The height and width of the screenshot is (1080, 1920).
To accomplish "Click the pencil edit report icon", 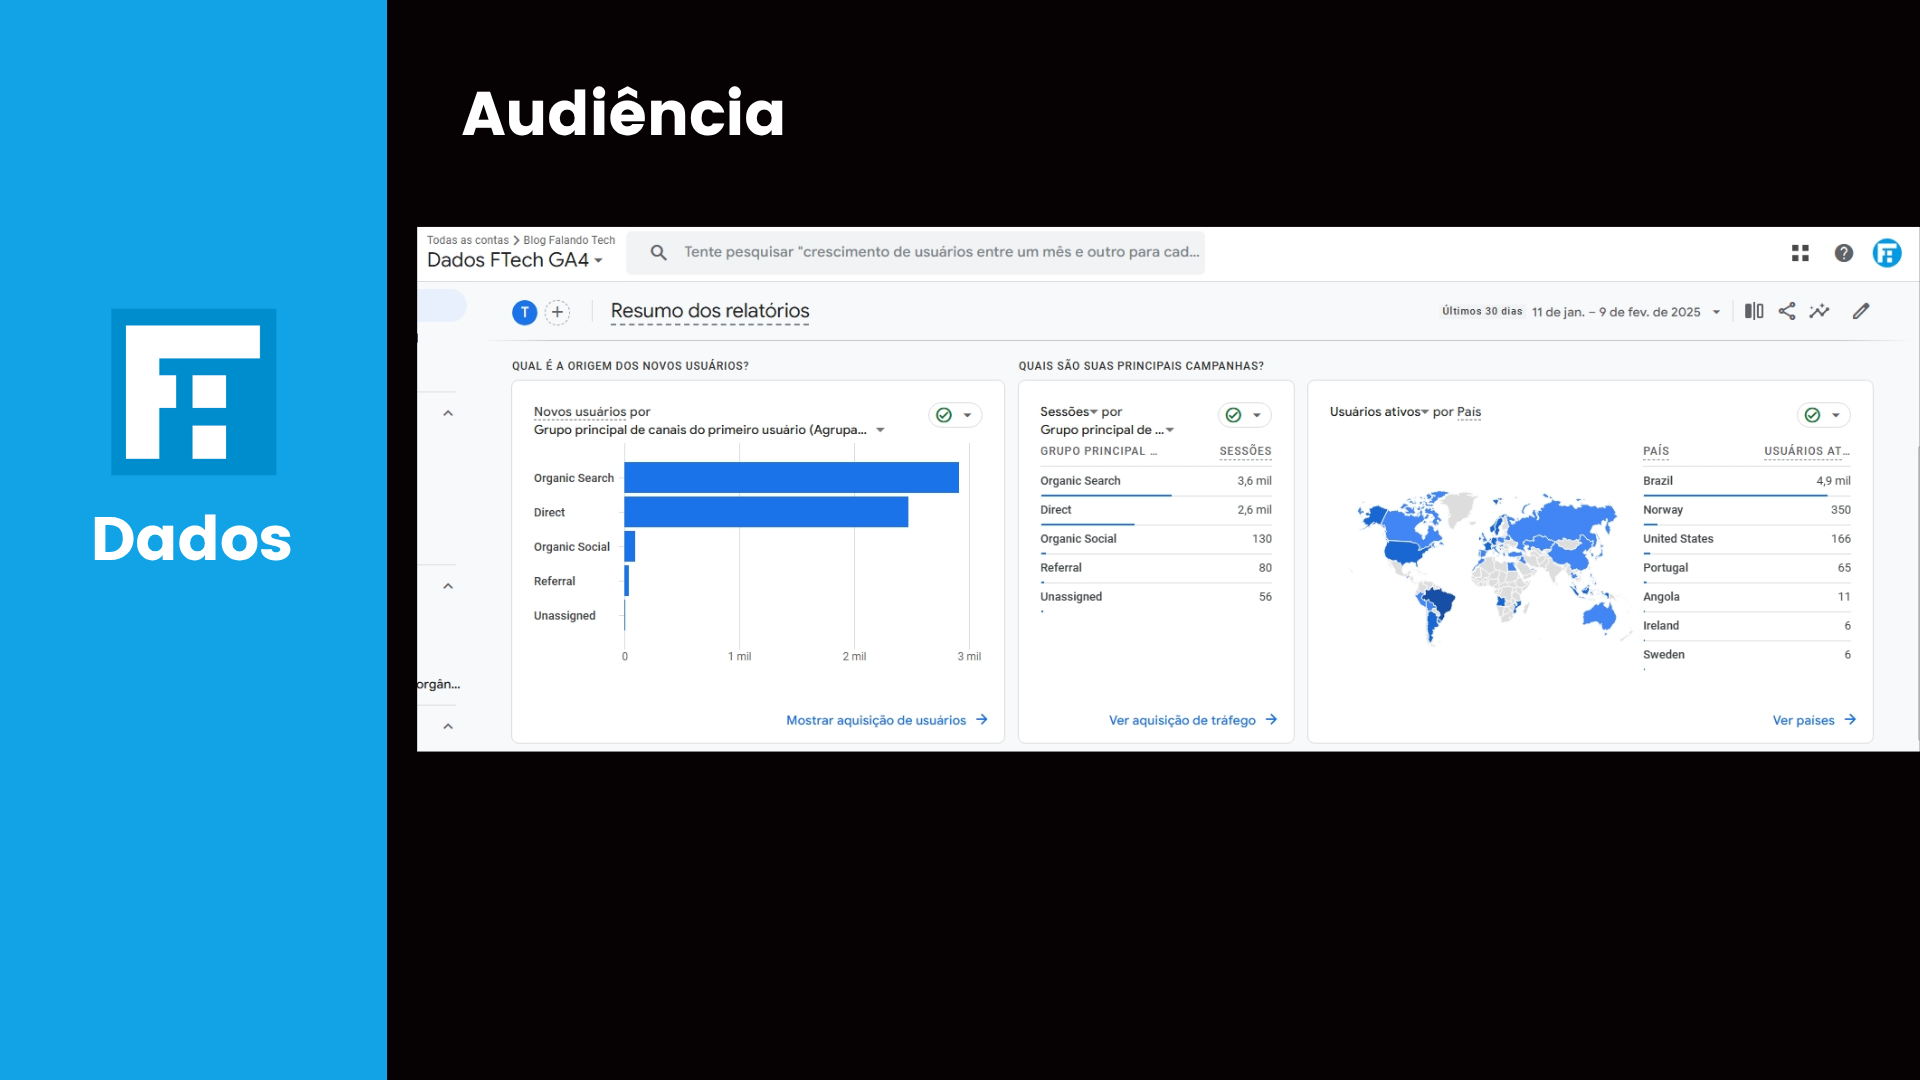I will point(1861,311).
